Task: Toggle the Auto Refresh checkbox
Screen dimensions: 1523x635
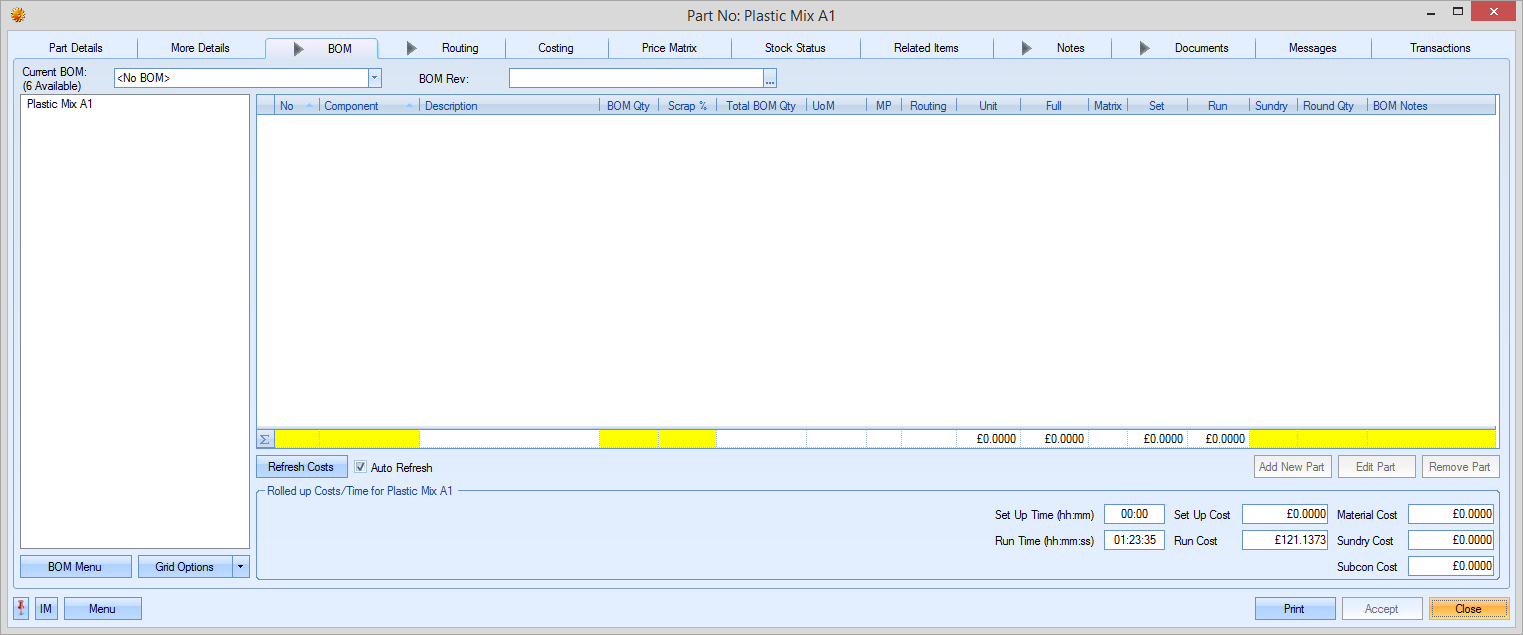Action: (361, 467)
